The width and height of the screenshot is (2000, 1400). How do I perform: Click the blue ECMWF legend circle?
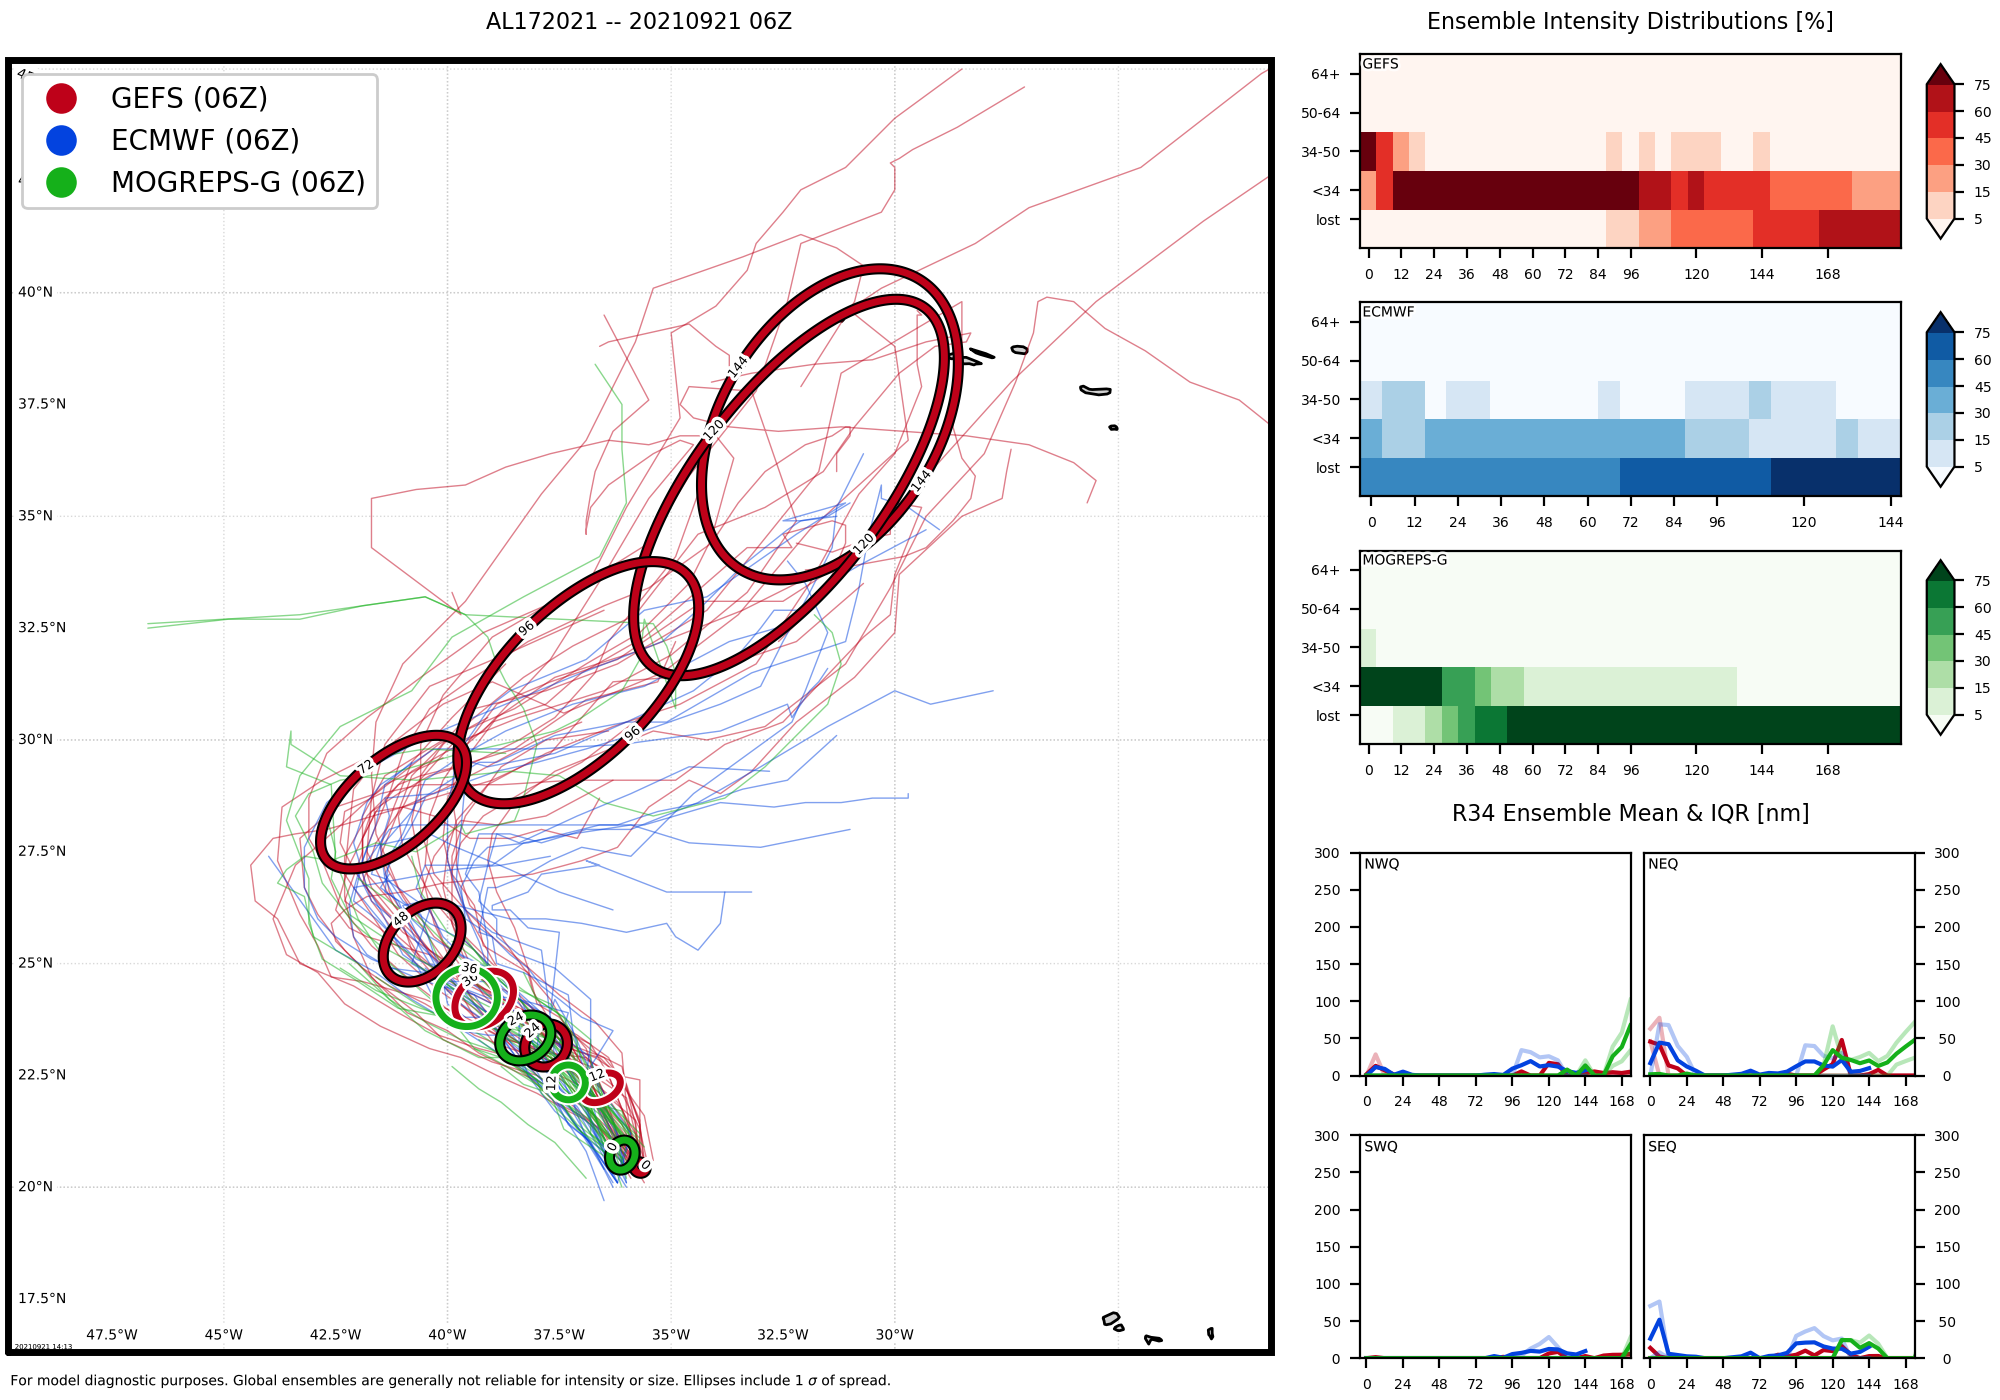[x=61, y=140]
